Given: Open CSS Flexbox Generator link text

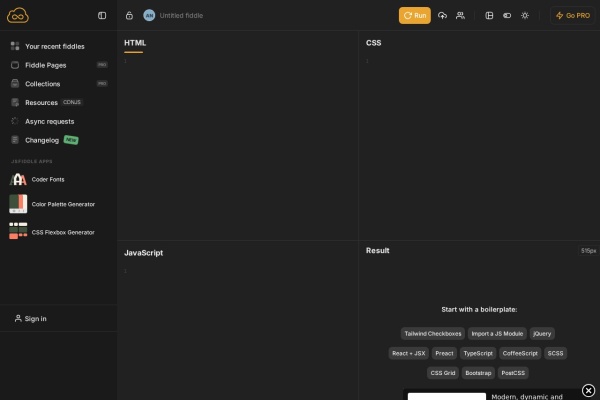Looking at the screenshot, I should [x=63, y=232].
